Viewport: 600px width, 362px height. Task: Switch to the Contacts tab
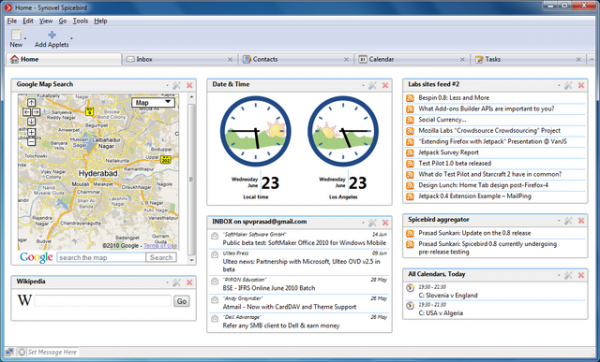(x=295, y=59)
